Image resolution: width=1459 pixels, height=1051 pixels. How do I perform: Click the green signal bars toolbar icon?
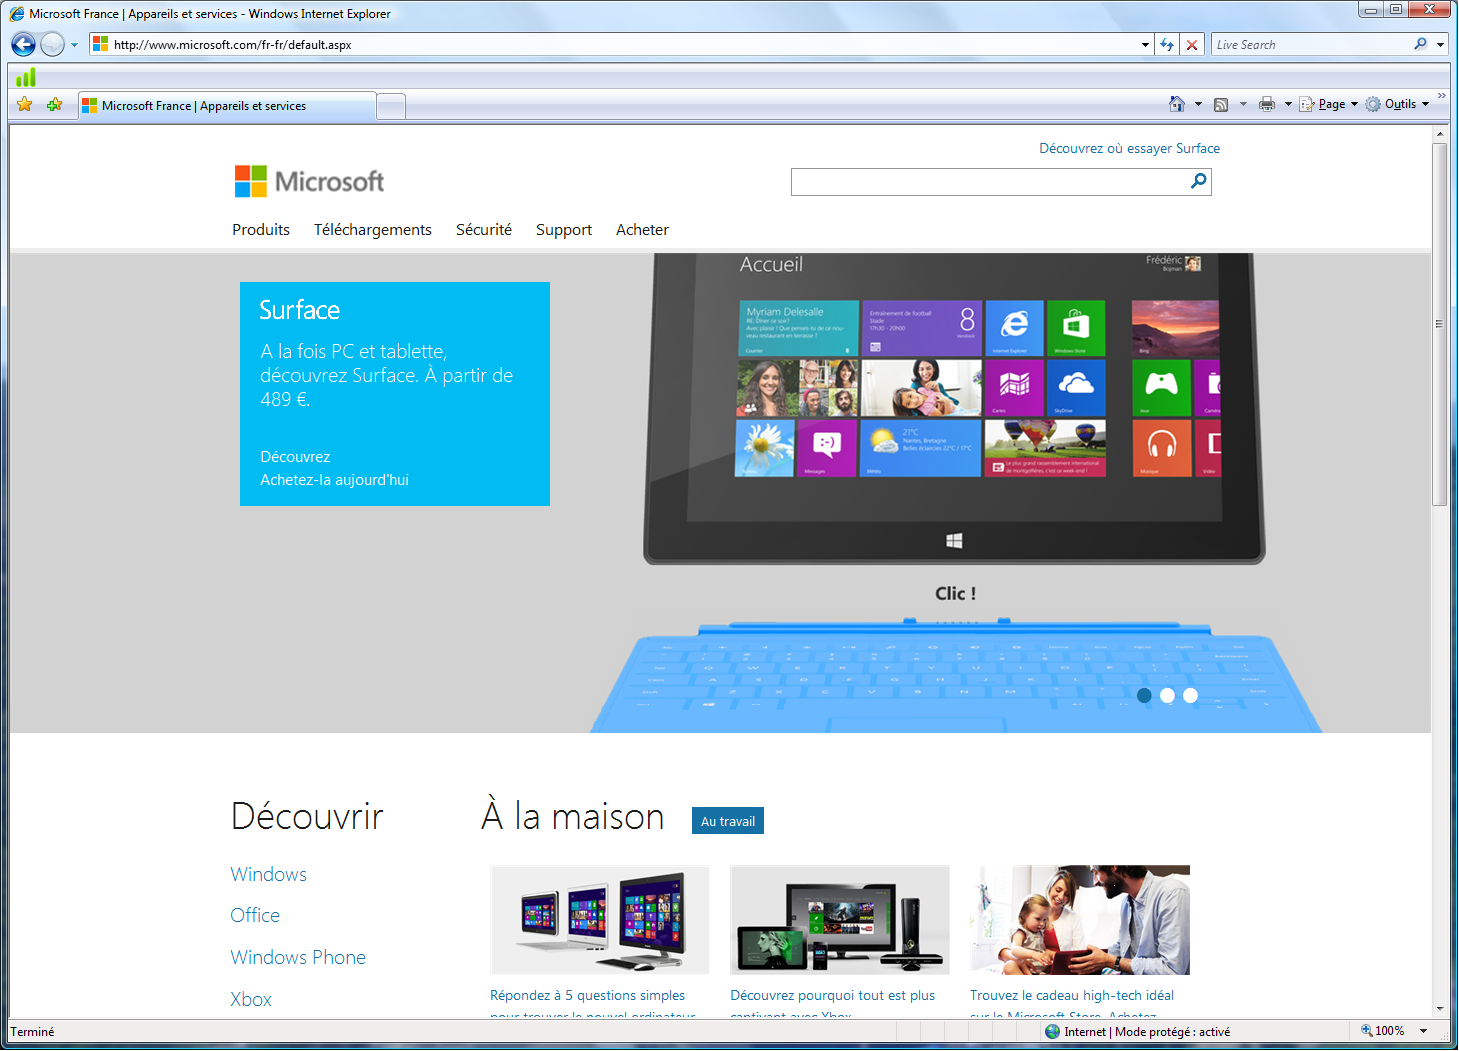26,77
